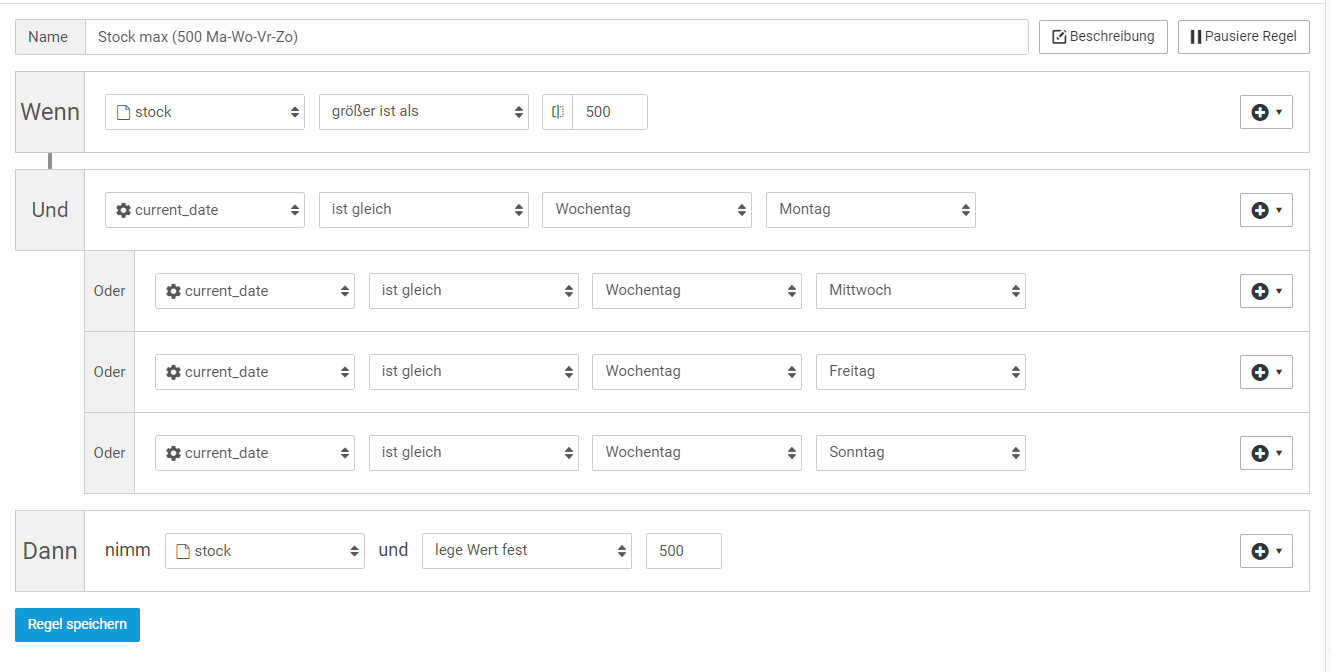Viewport: 1331px width, 672px height.
Task: Open the current_date dropdown in the Mittwoch row
Action: coord(255,291)
